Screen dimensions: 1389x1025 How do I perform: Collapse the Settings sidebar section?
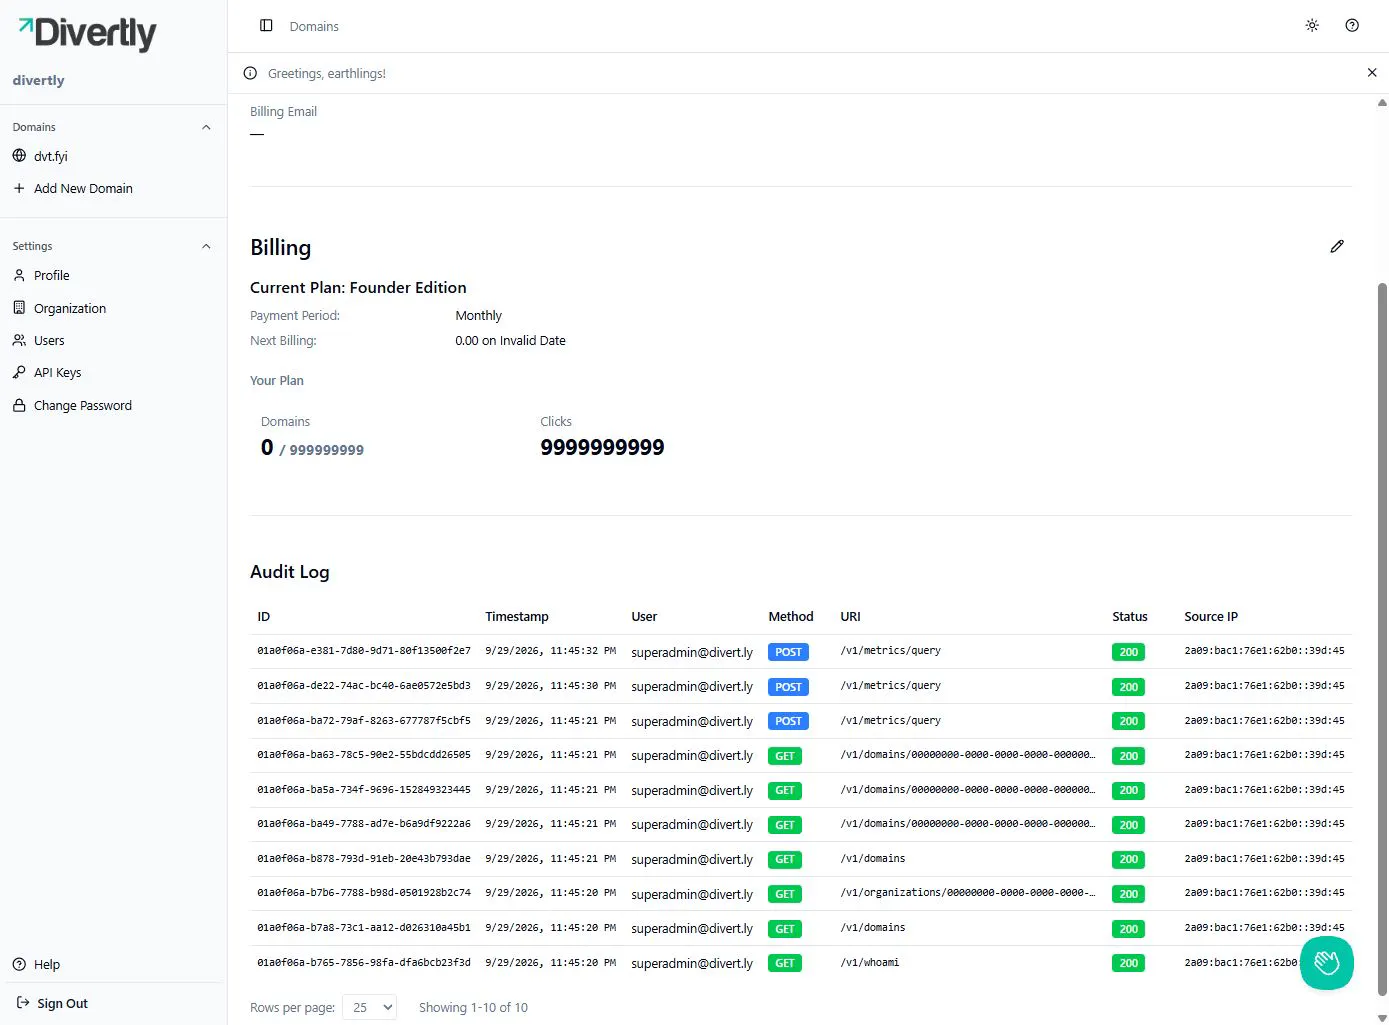(206, 246)
